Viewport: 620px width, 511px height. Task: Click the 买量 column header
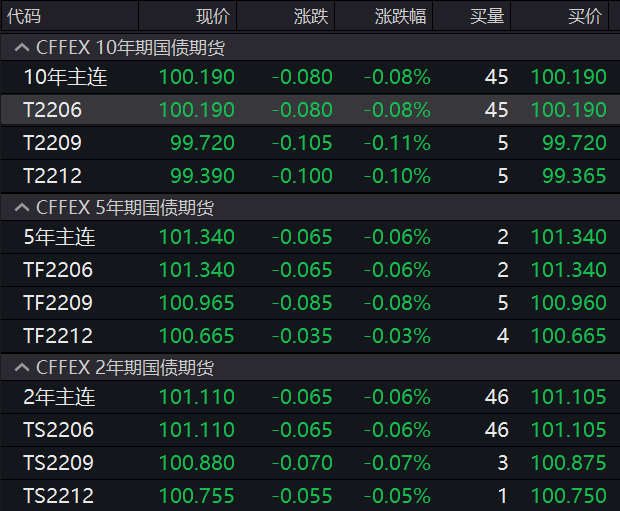(x=487, y=16)
